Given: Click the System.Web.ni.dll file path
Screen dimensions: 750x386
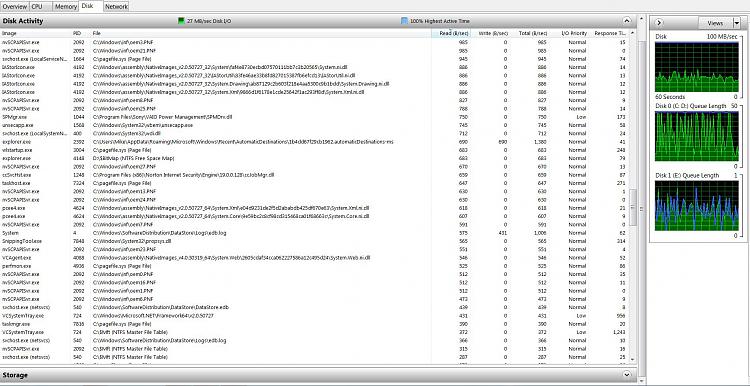Looking at the screenshot, I should [x=232, y=258].
